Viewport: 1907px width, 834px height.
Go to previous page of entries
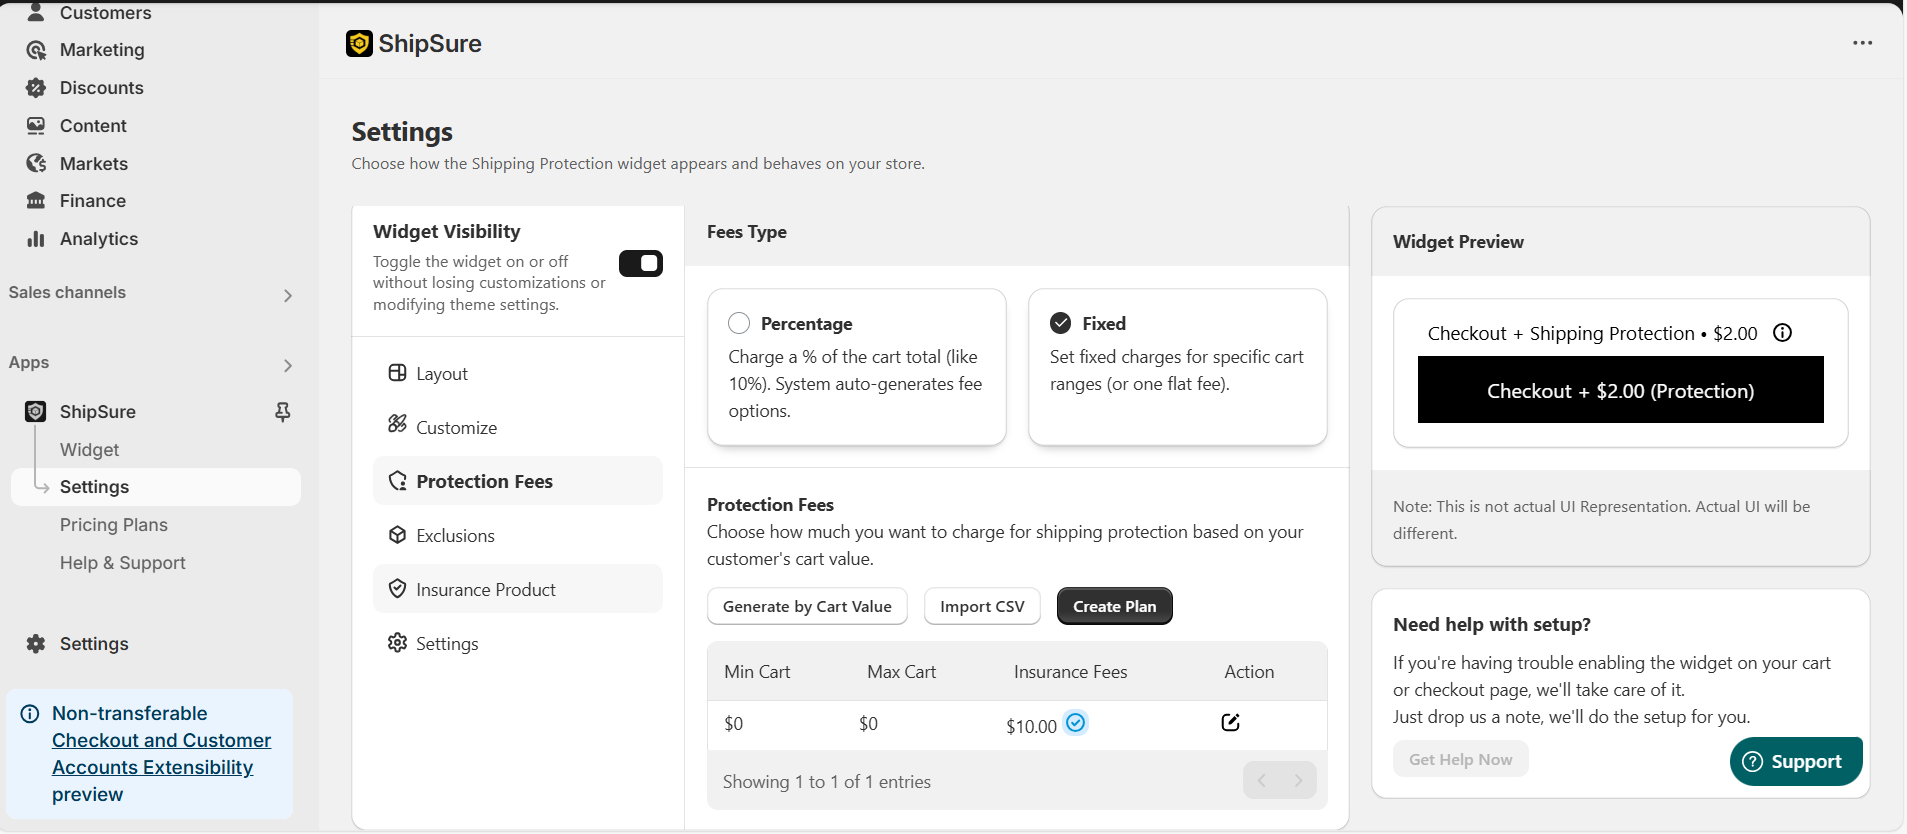point(1262,781)
